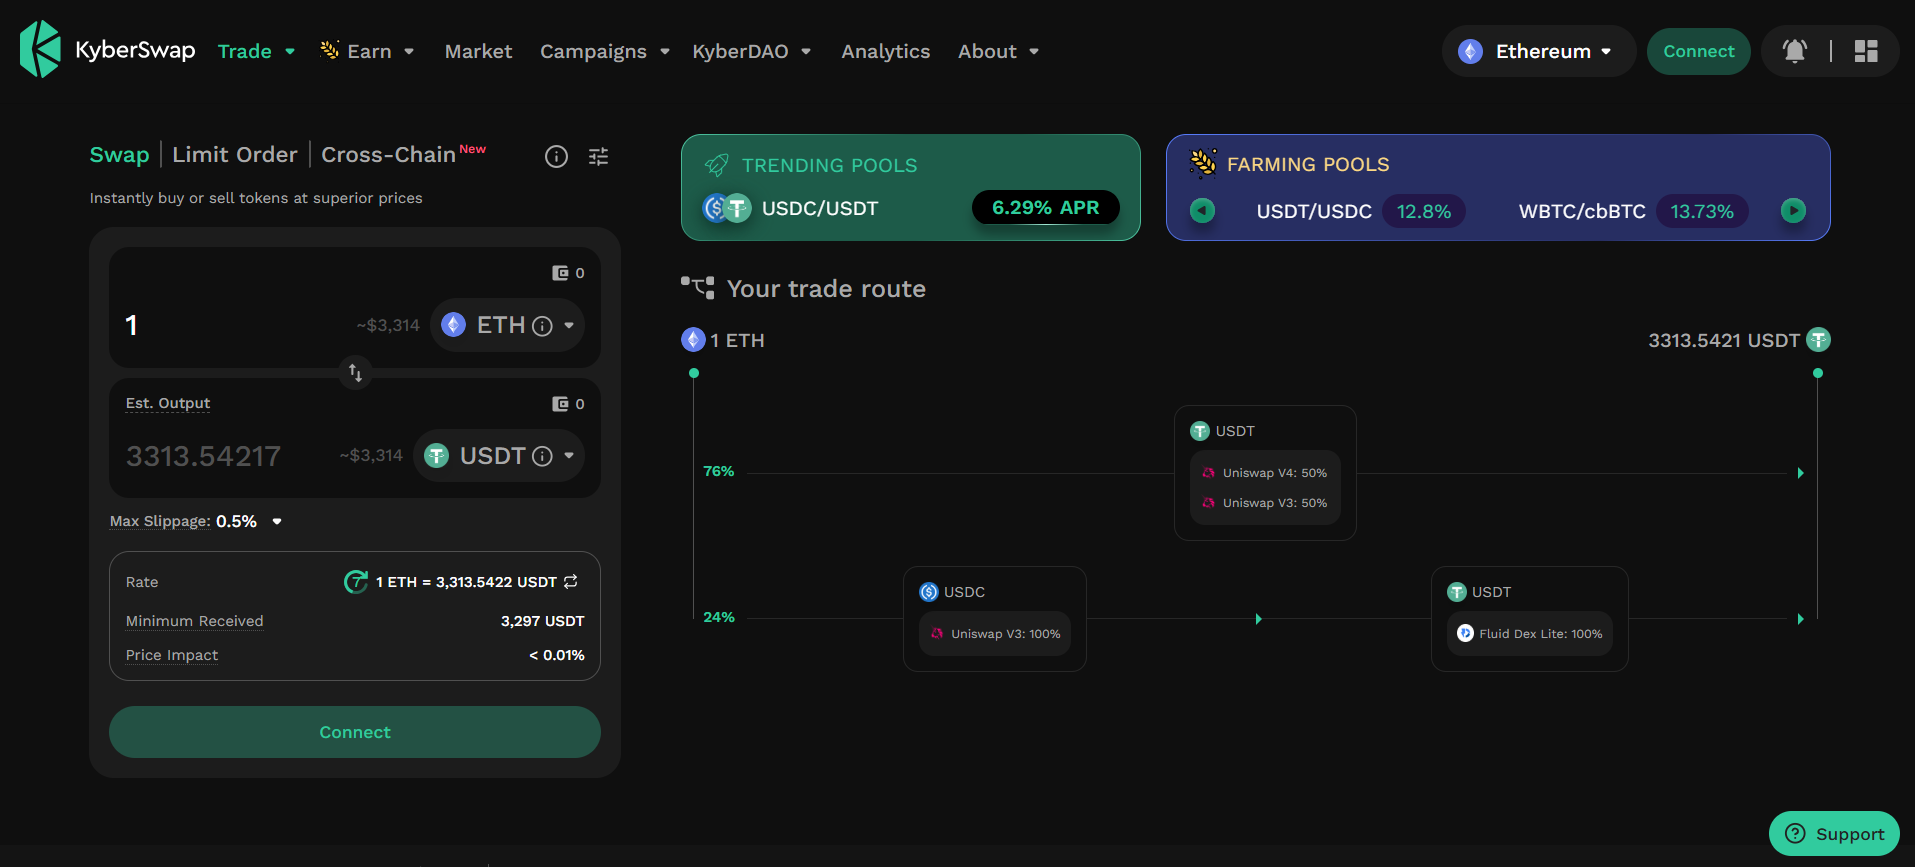Go to next farming pool
1915x867 pixels.
(x=1793, y=211)
